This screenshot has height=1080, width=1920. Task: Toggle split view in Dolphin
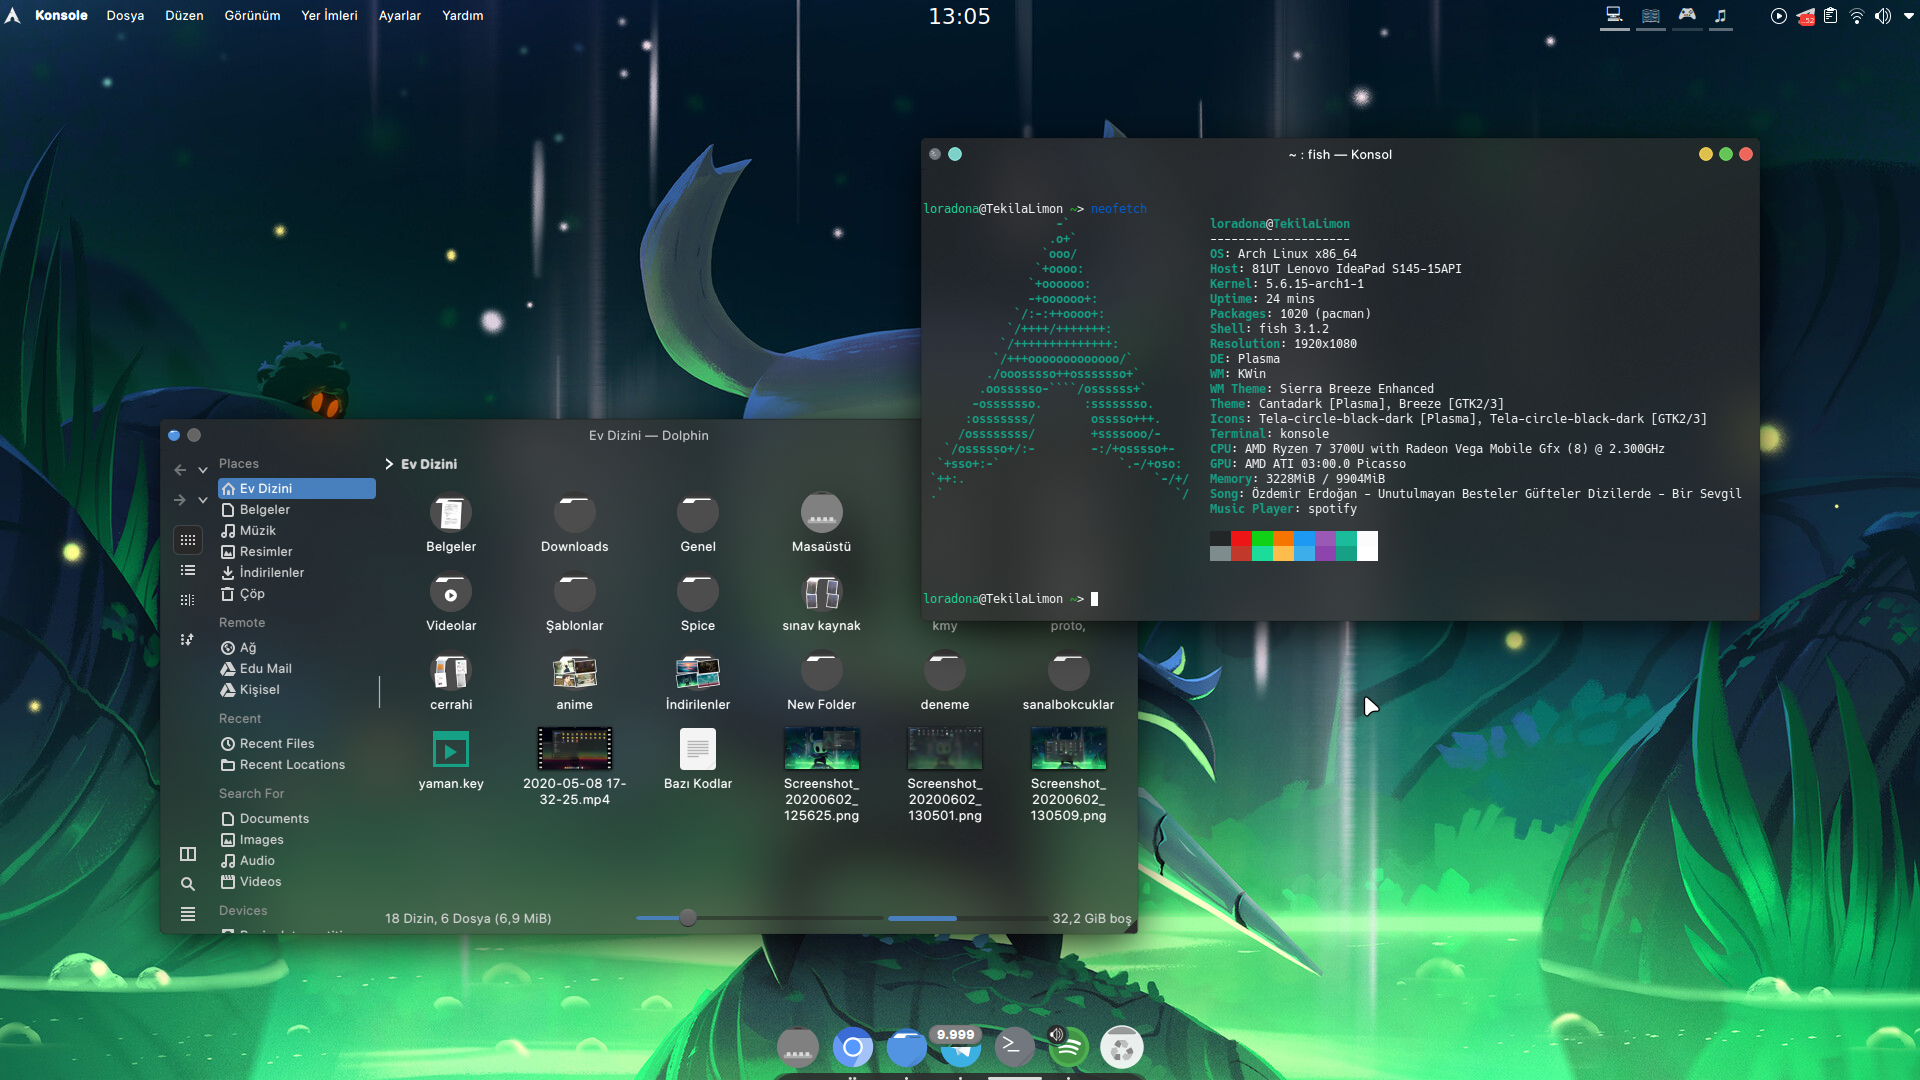pos(187,854)
